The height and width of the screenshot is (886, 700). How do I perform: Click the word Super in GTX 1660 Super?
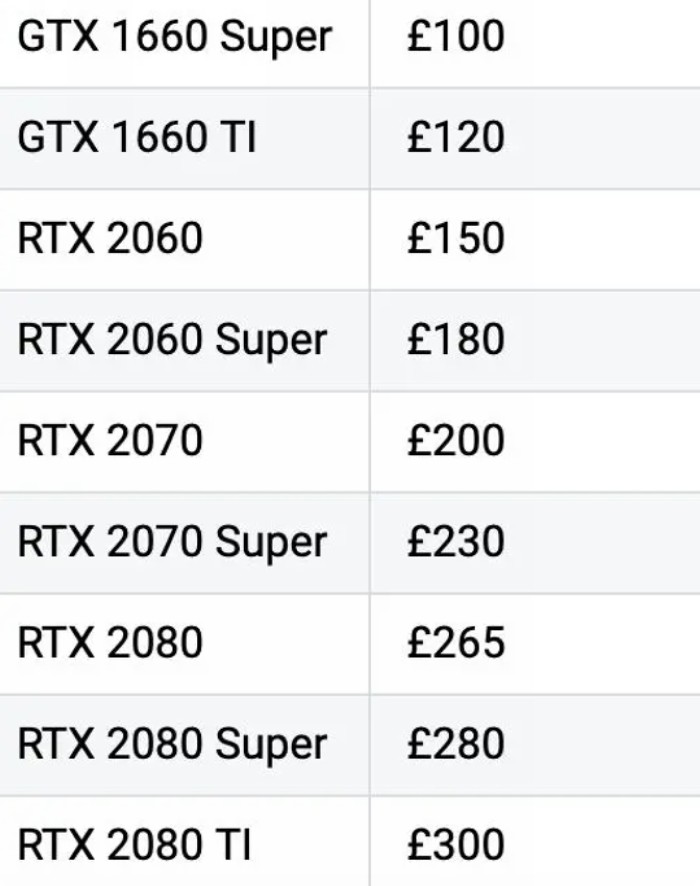pos(276,38)
